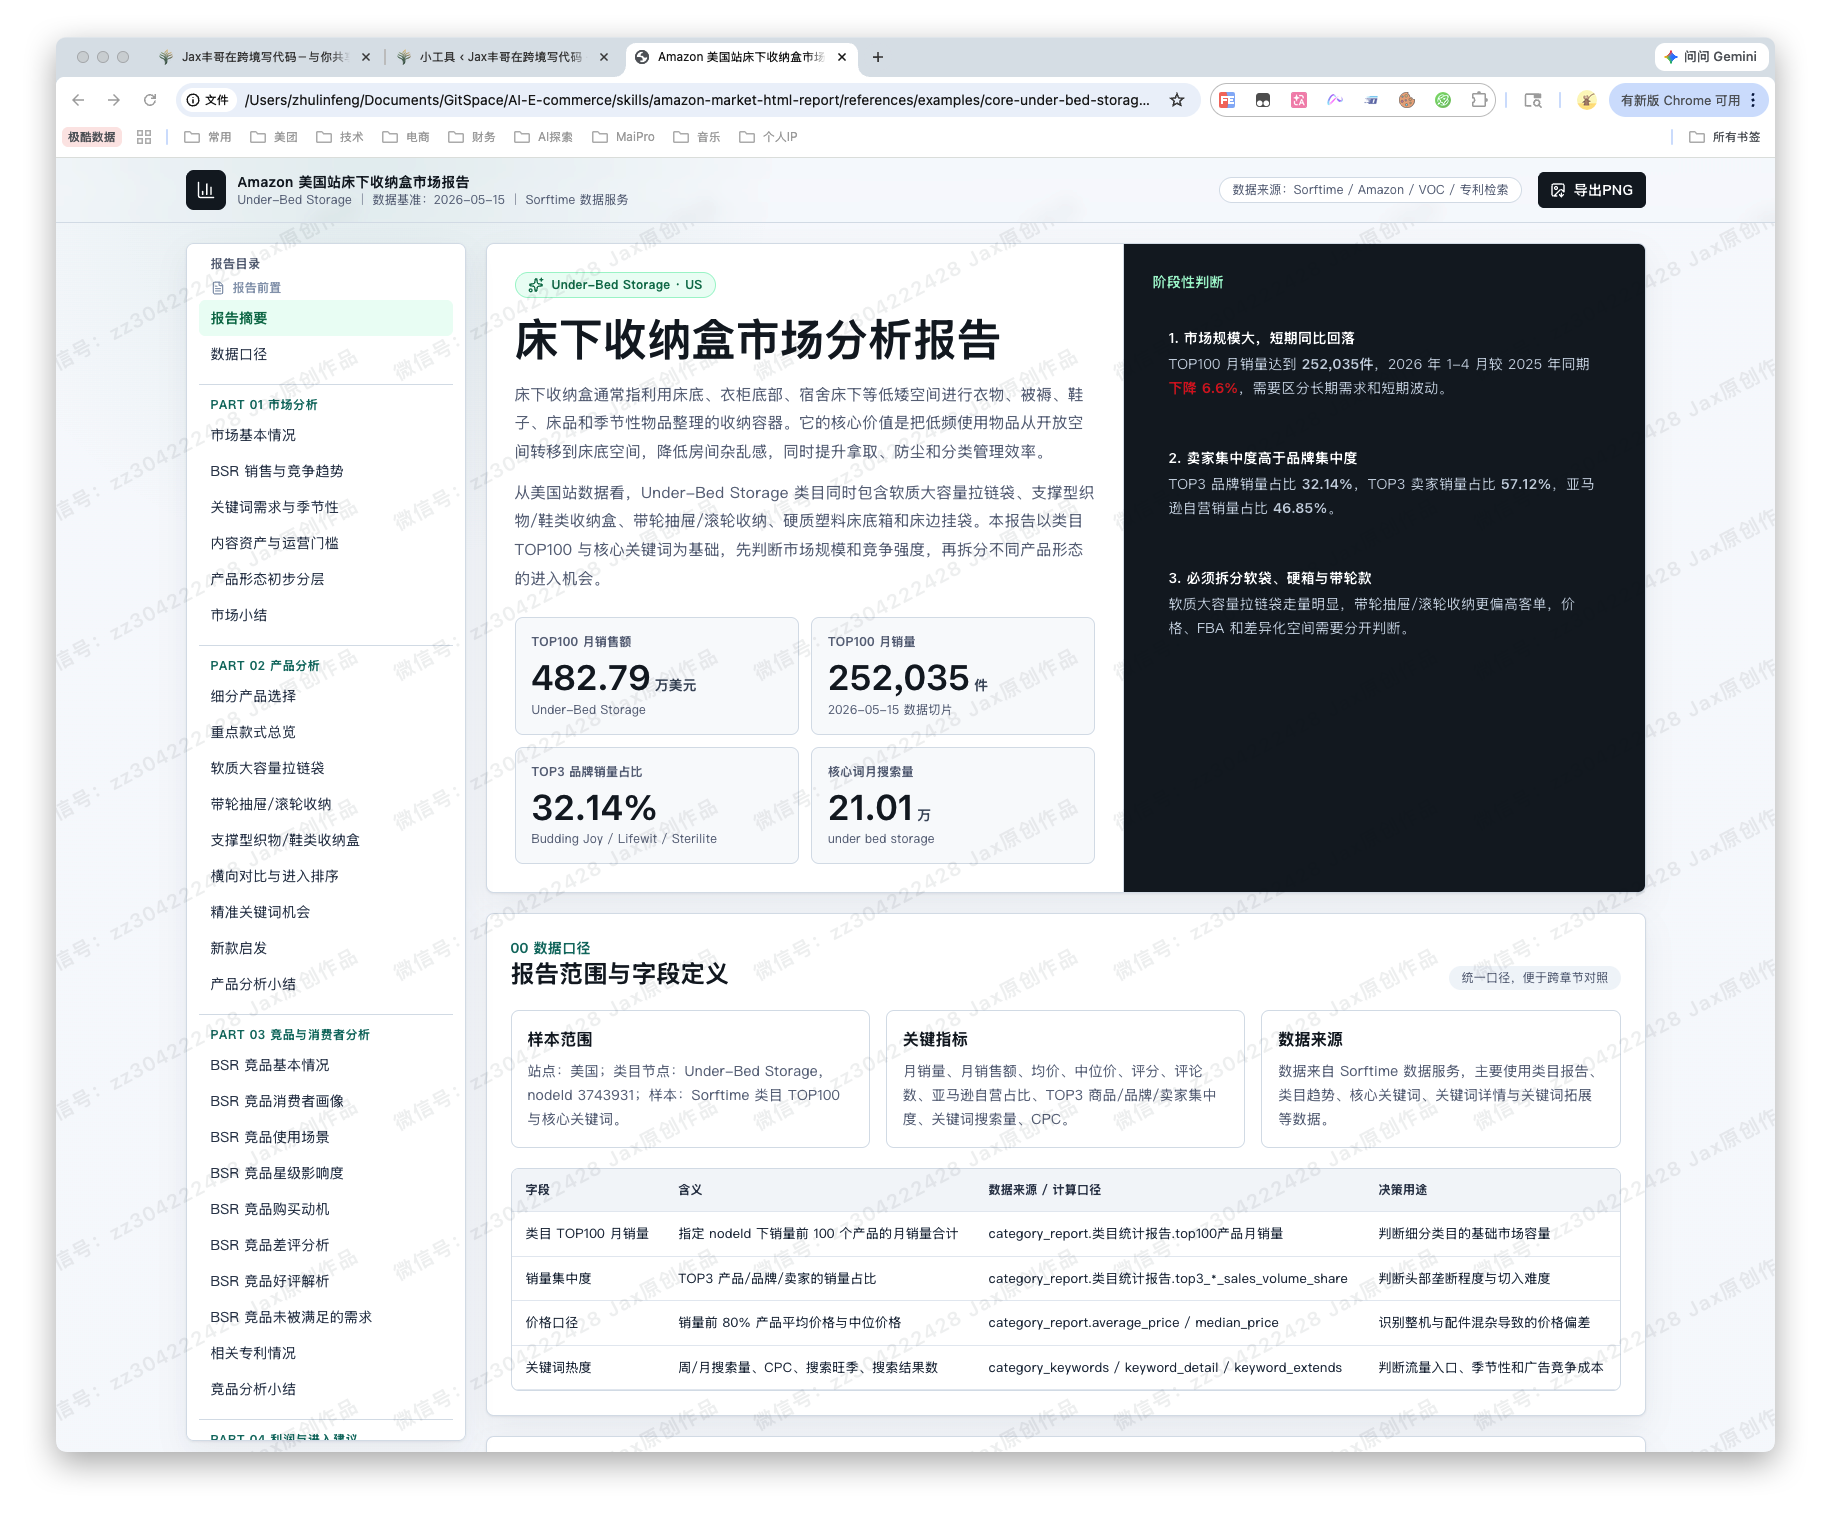Screen dimensions: 1831x1527
Task: Open the 常用 bookmarks folder
Action: [208, 137]
